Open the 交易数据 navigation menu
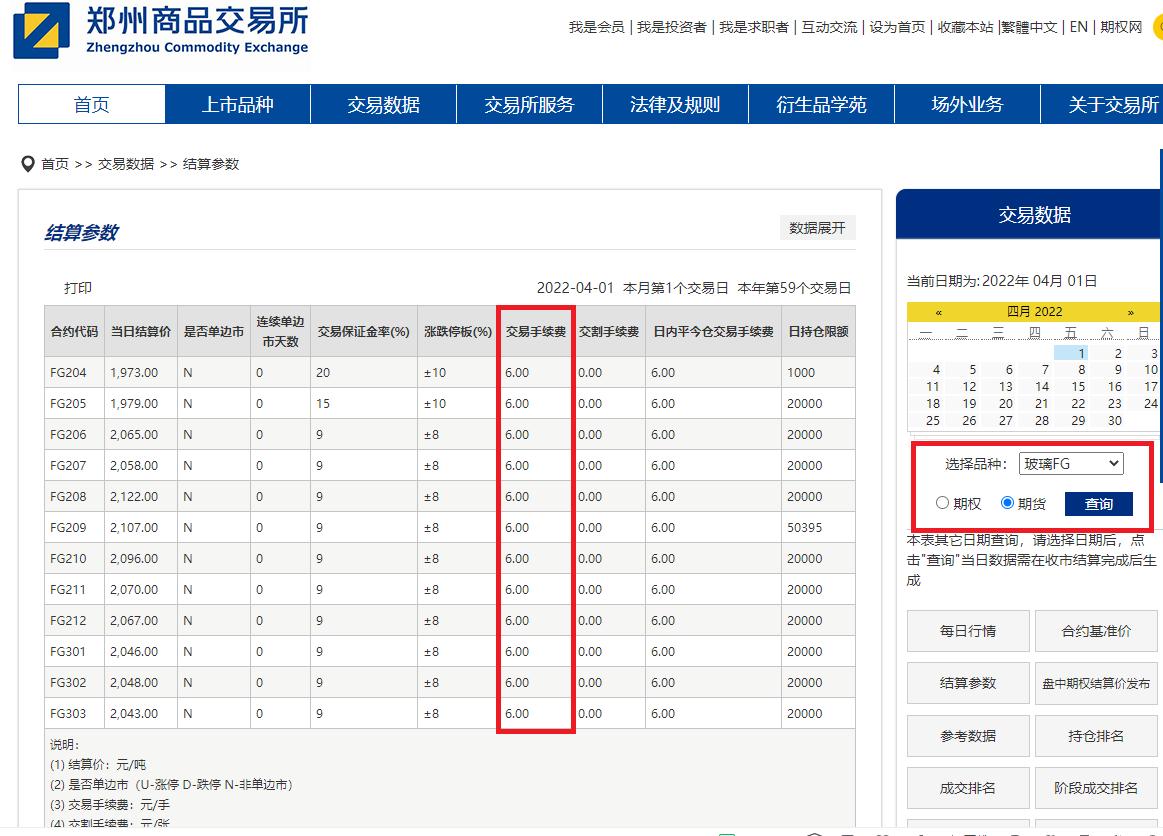This screenshot has width=1163, height=836. [x=383, y=104]
